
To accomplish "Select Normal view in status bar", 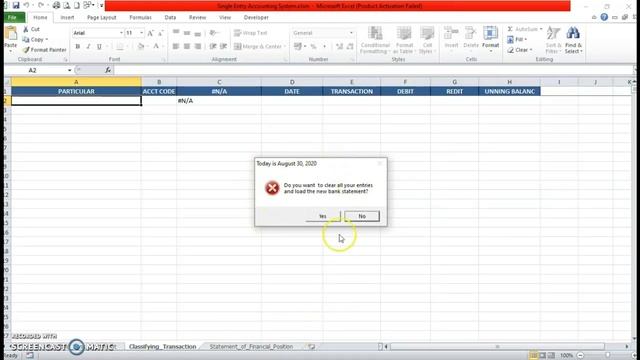I will [533, 356].
